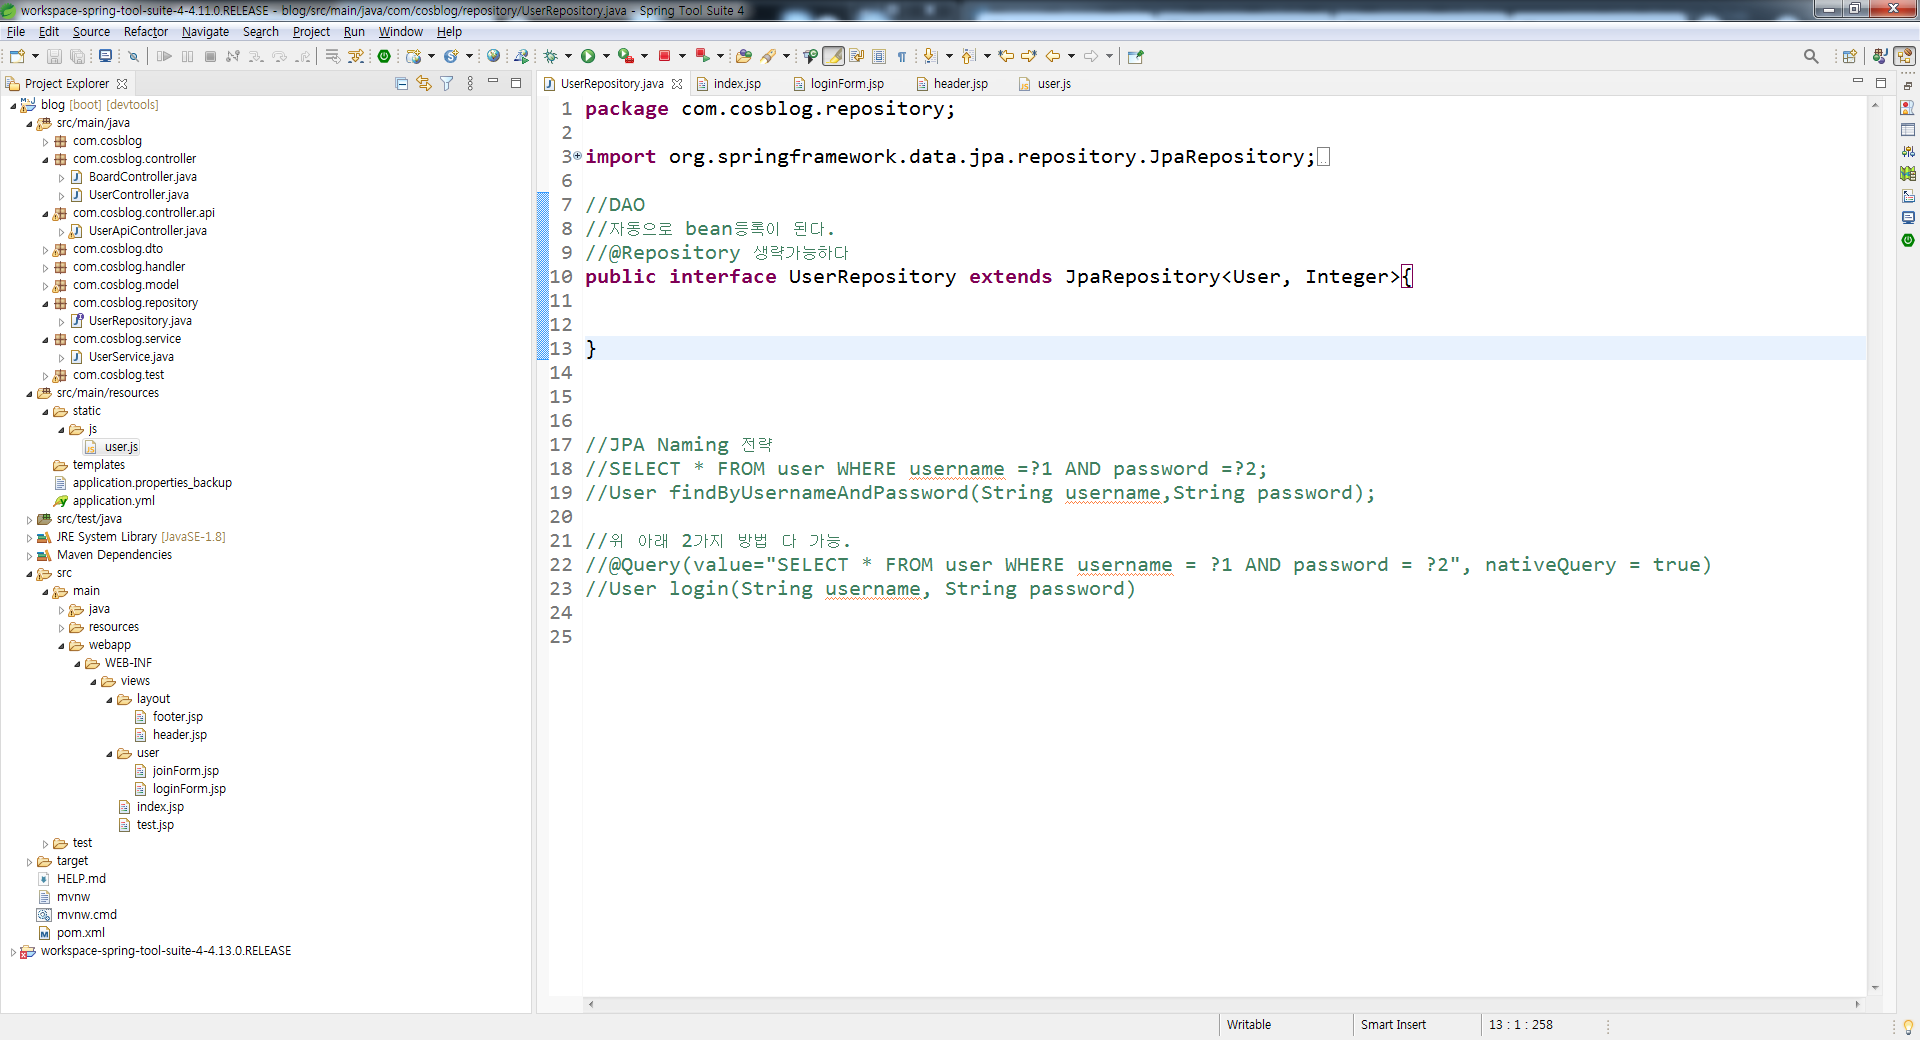Open the dropdown arrow next to New

pyautogui.click(x=35, y=57)
